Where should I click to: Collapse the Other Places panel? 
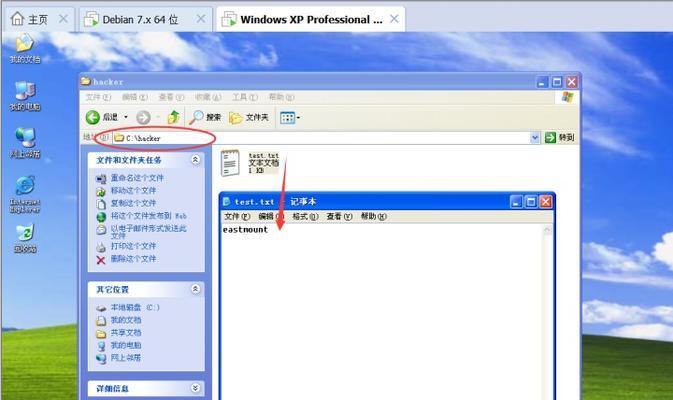(195, 289)
